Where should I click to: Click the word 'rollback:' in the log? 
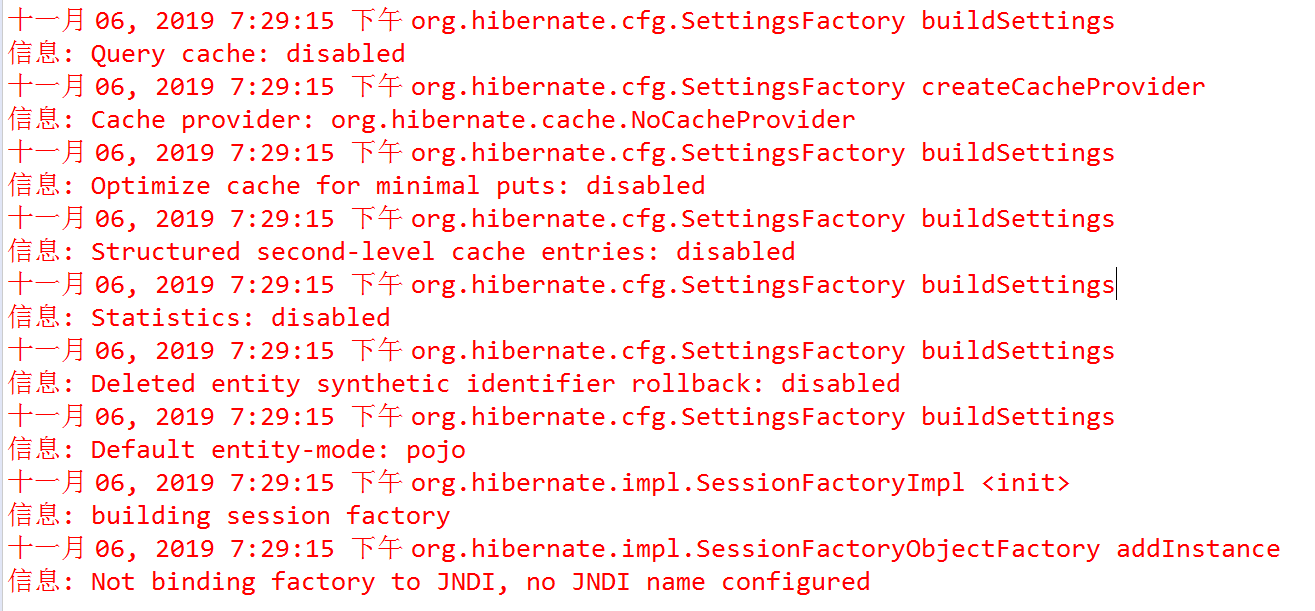[x=698, y=384]
